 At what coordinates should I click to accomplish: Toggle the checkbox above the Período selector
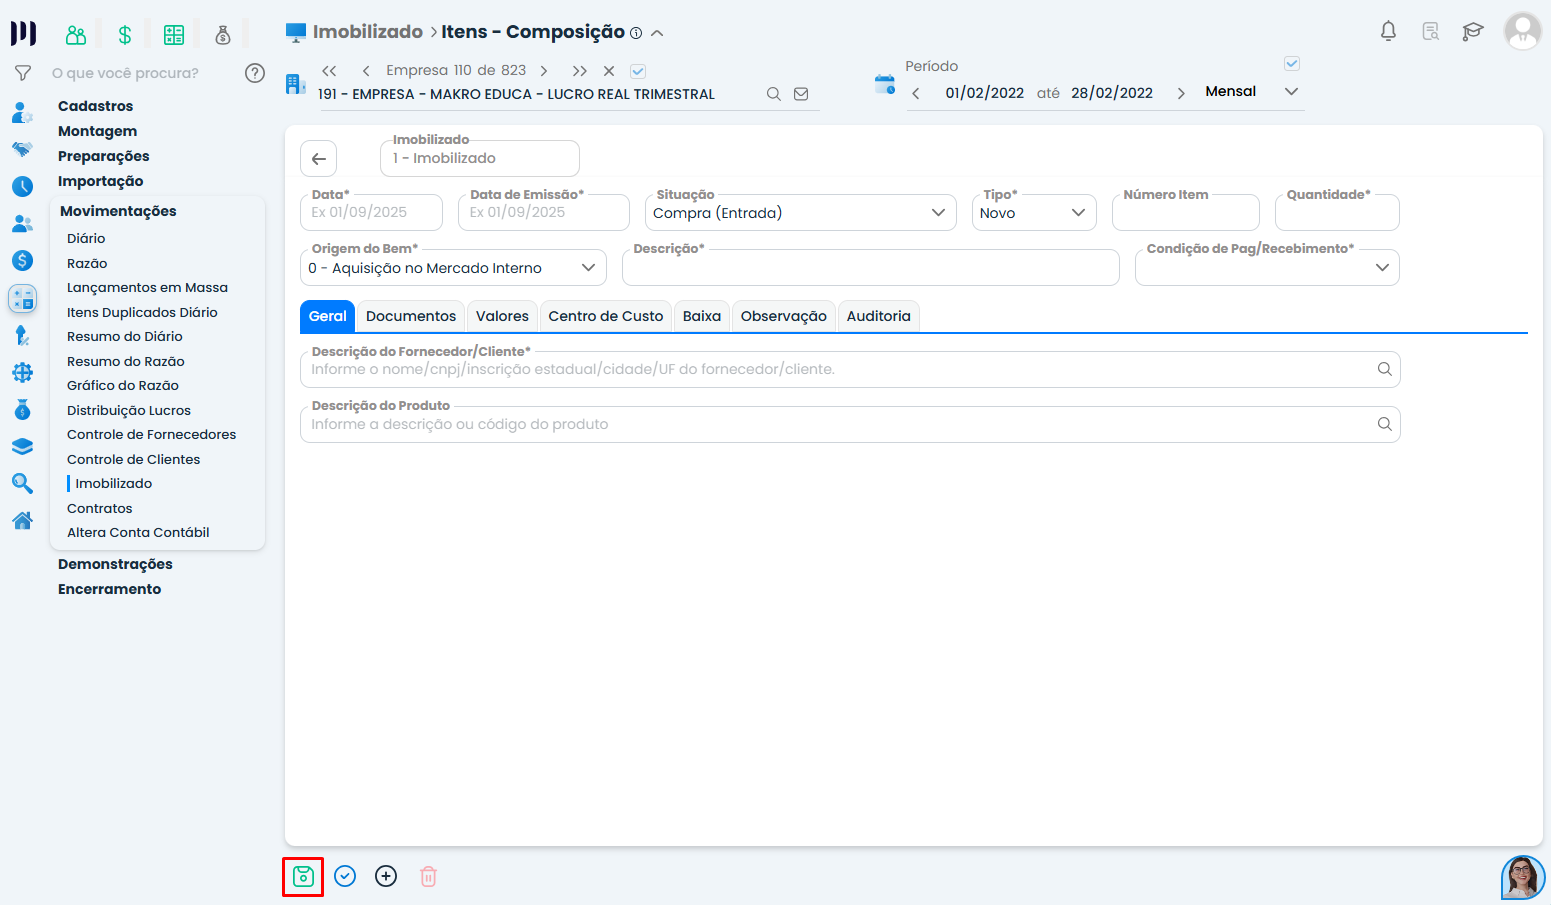(1291, 64)
